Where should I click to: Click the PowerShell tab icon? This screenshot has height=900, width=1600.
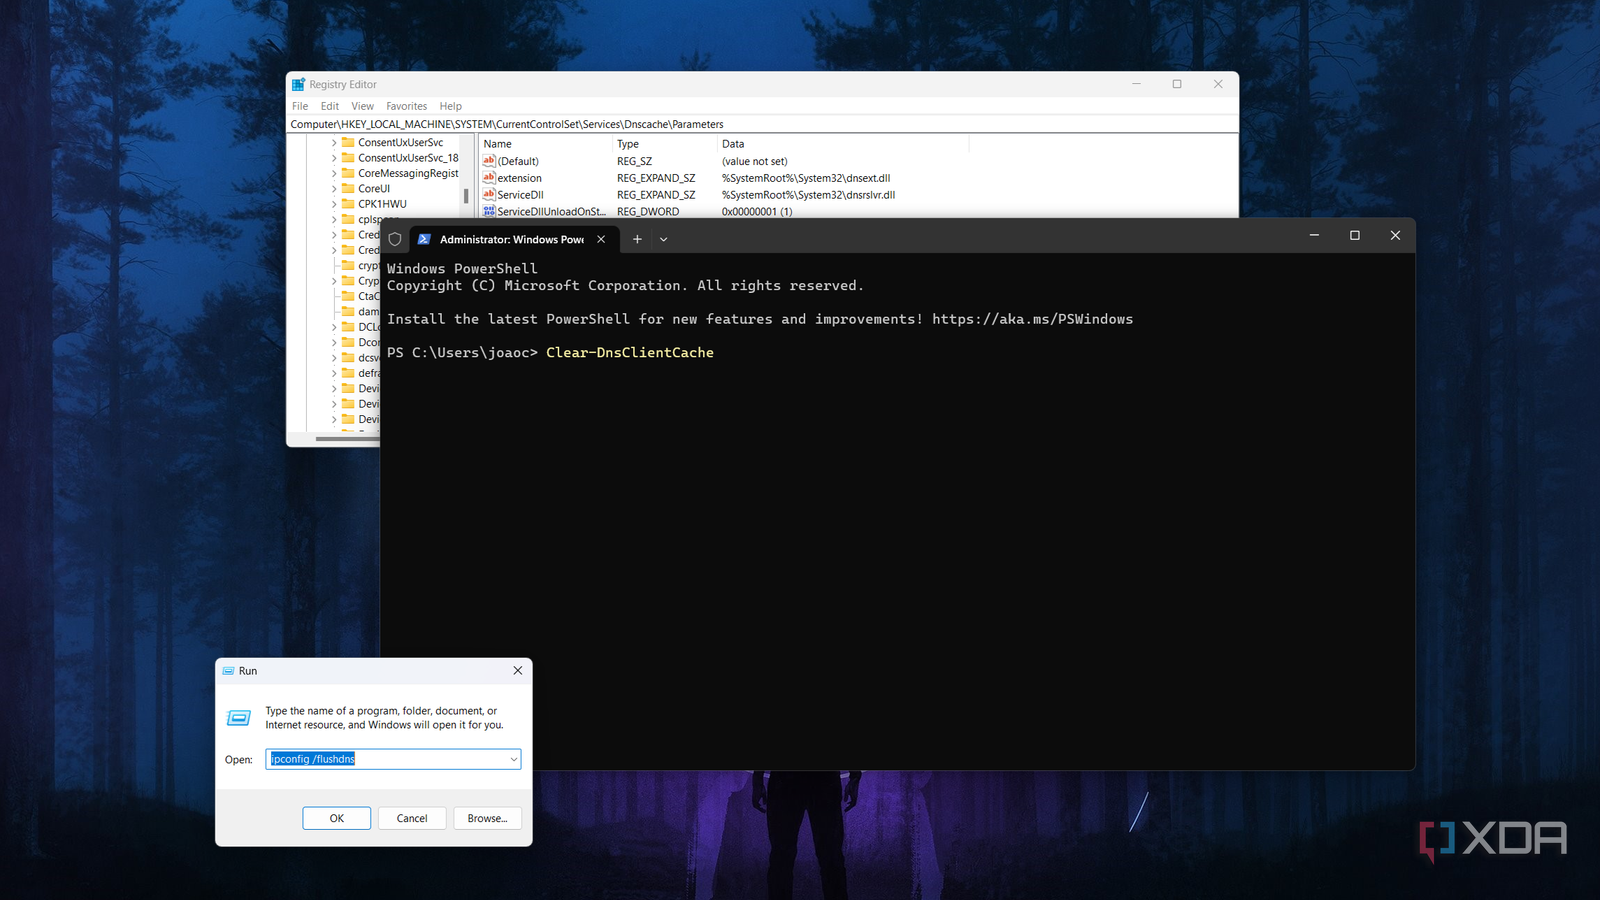[x=424, y=239]
